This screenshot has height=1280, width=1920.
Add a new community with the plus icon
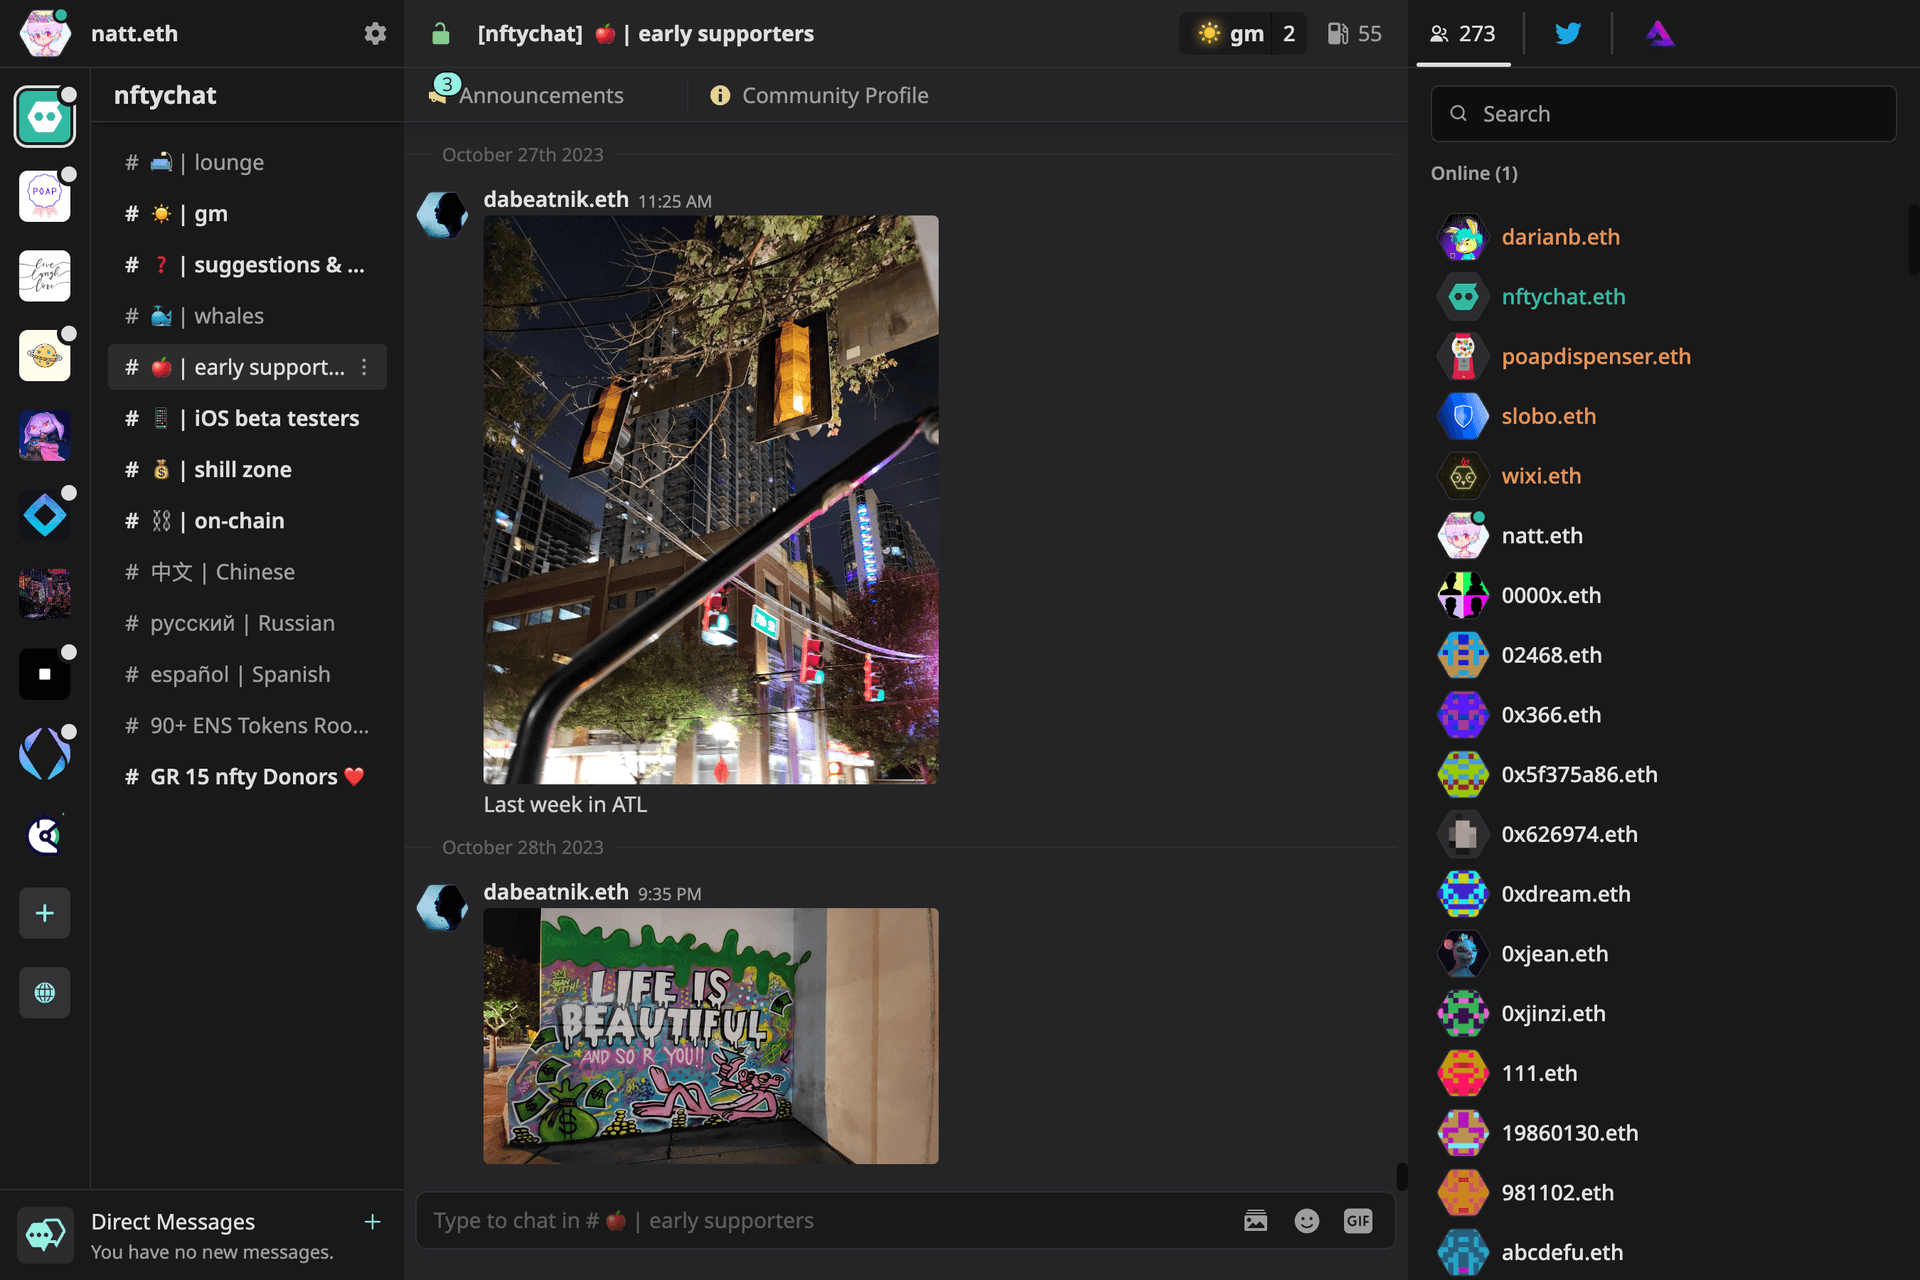[x=44, y=912]
